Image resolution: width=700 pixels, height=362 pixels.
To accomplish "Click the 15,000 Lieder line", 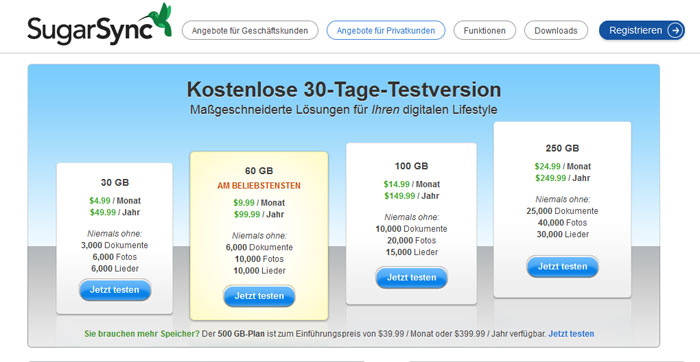I will point(412,252).
